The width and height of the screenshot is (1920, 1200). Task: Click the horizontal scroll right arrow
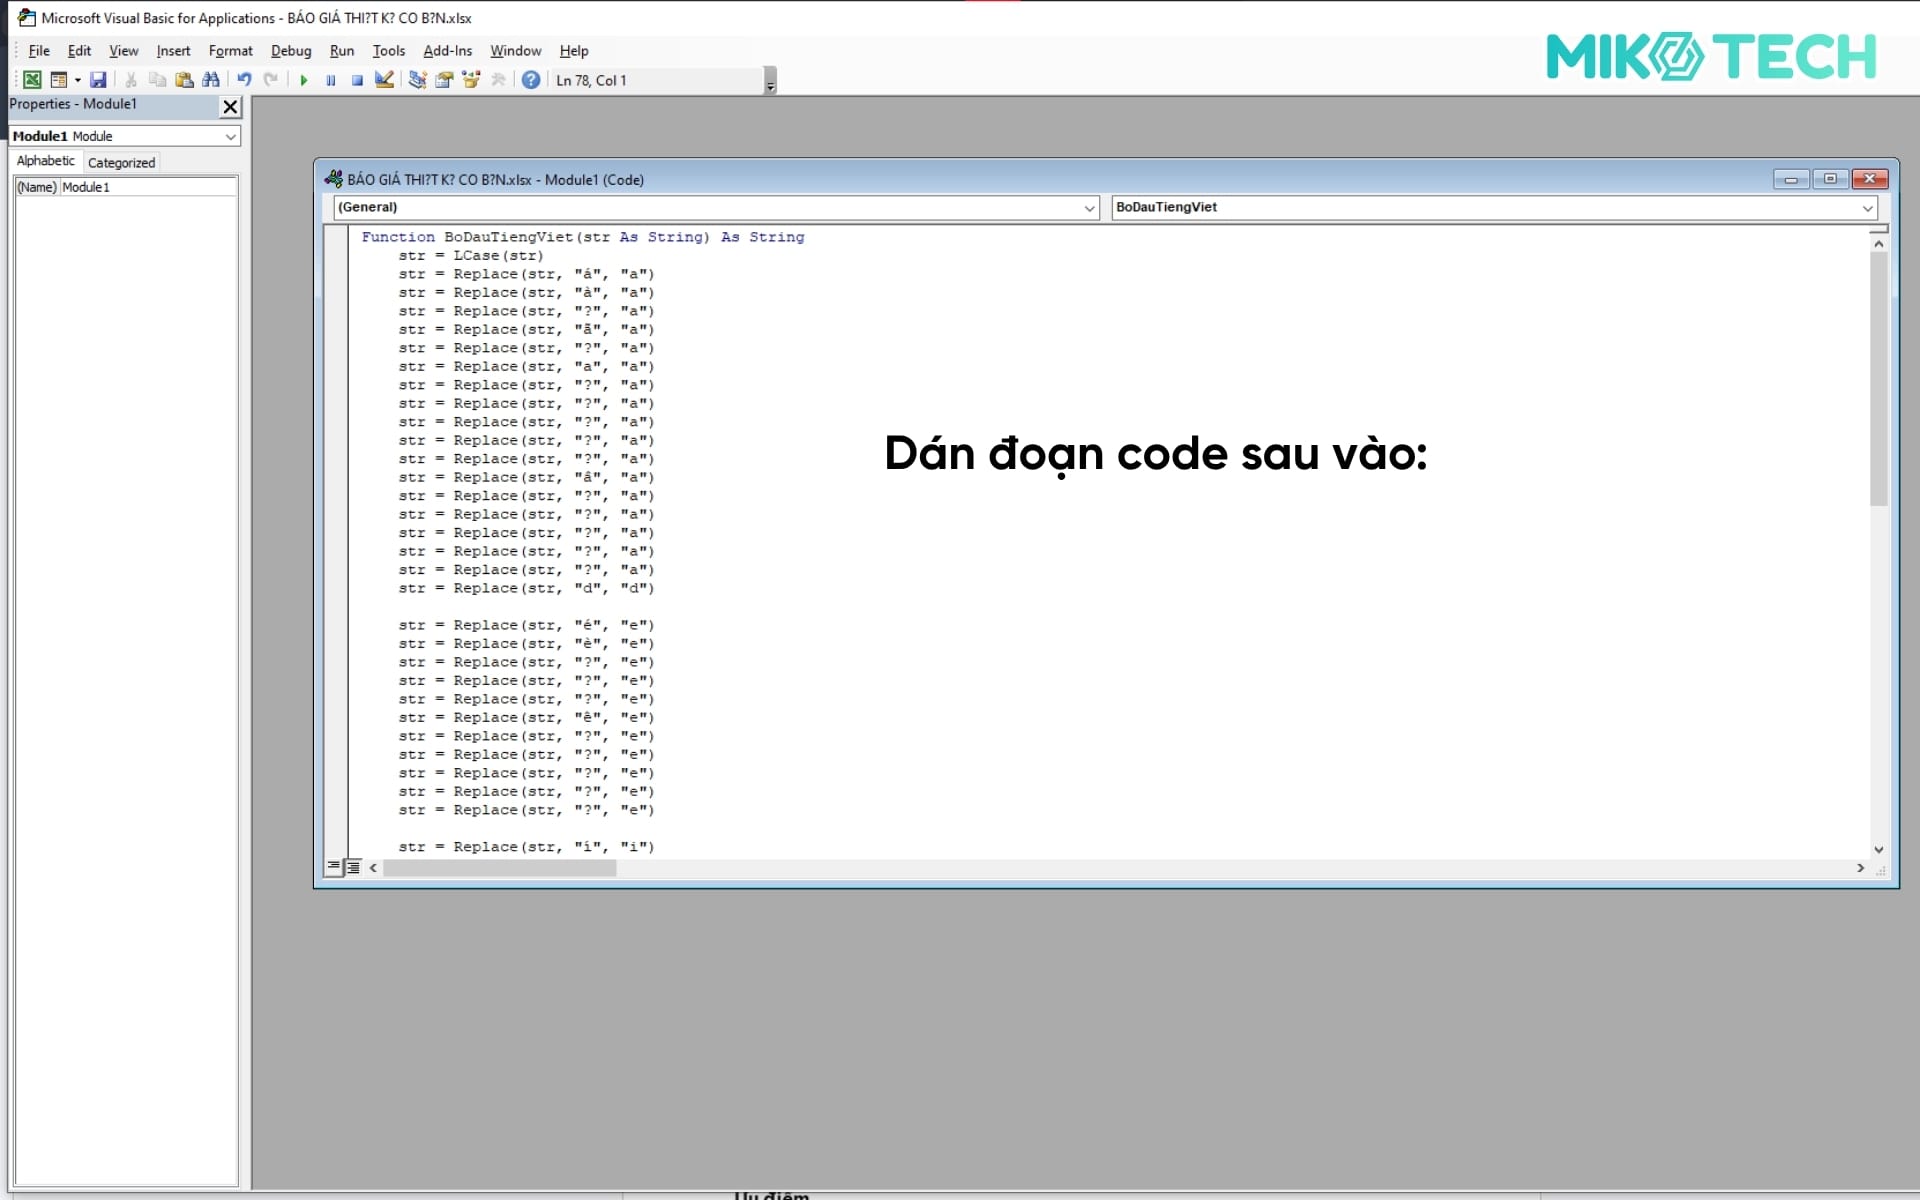[x=1861, y=868]
